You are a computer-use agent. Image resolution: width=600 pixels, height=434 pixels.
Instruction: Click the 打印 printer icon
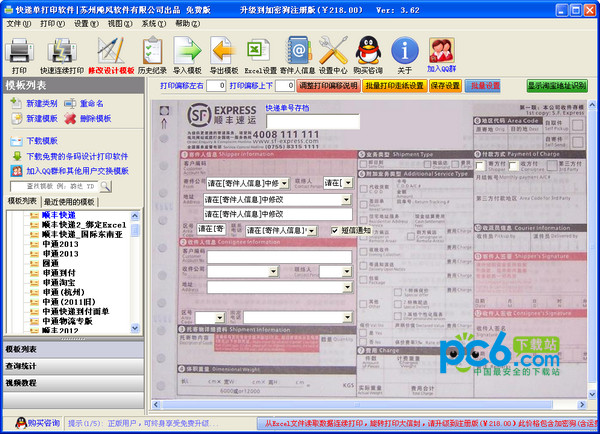(19, 51)
